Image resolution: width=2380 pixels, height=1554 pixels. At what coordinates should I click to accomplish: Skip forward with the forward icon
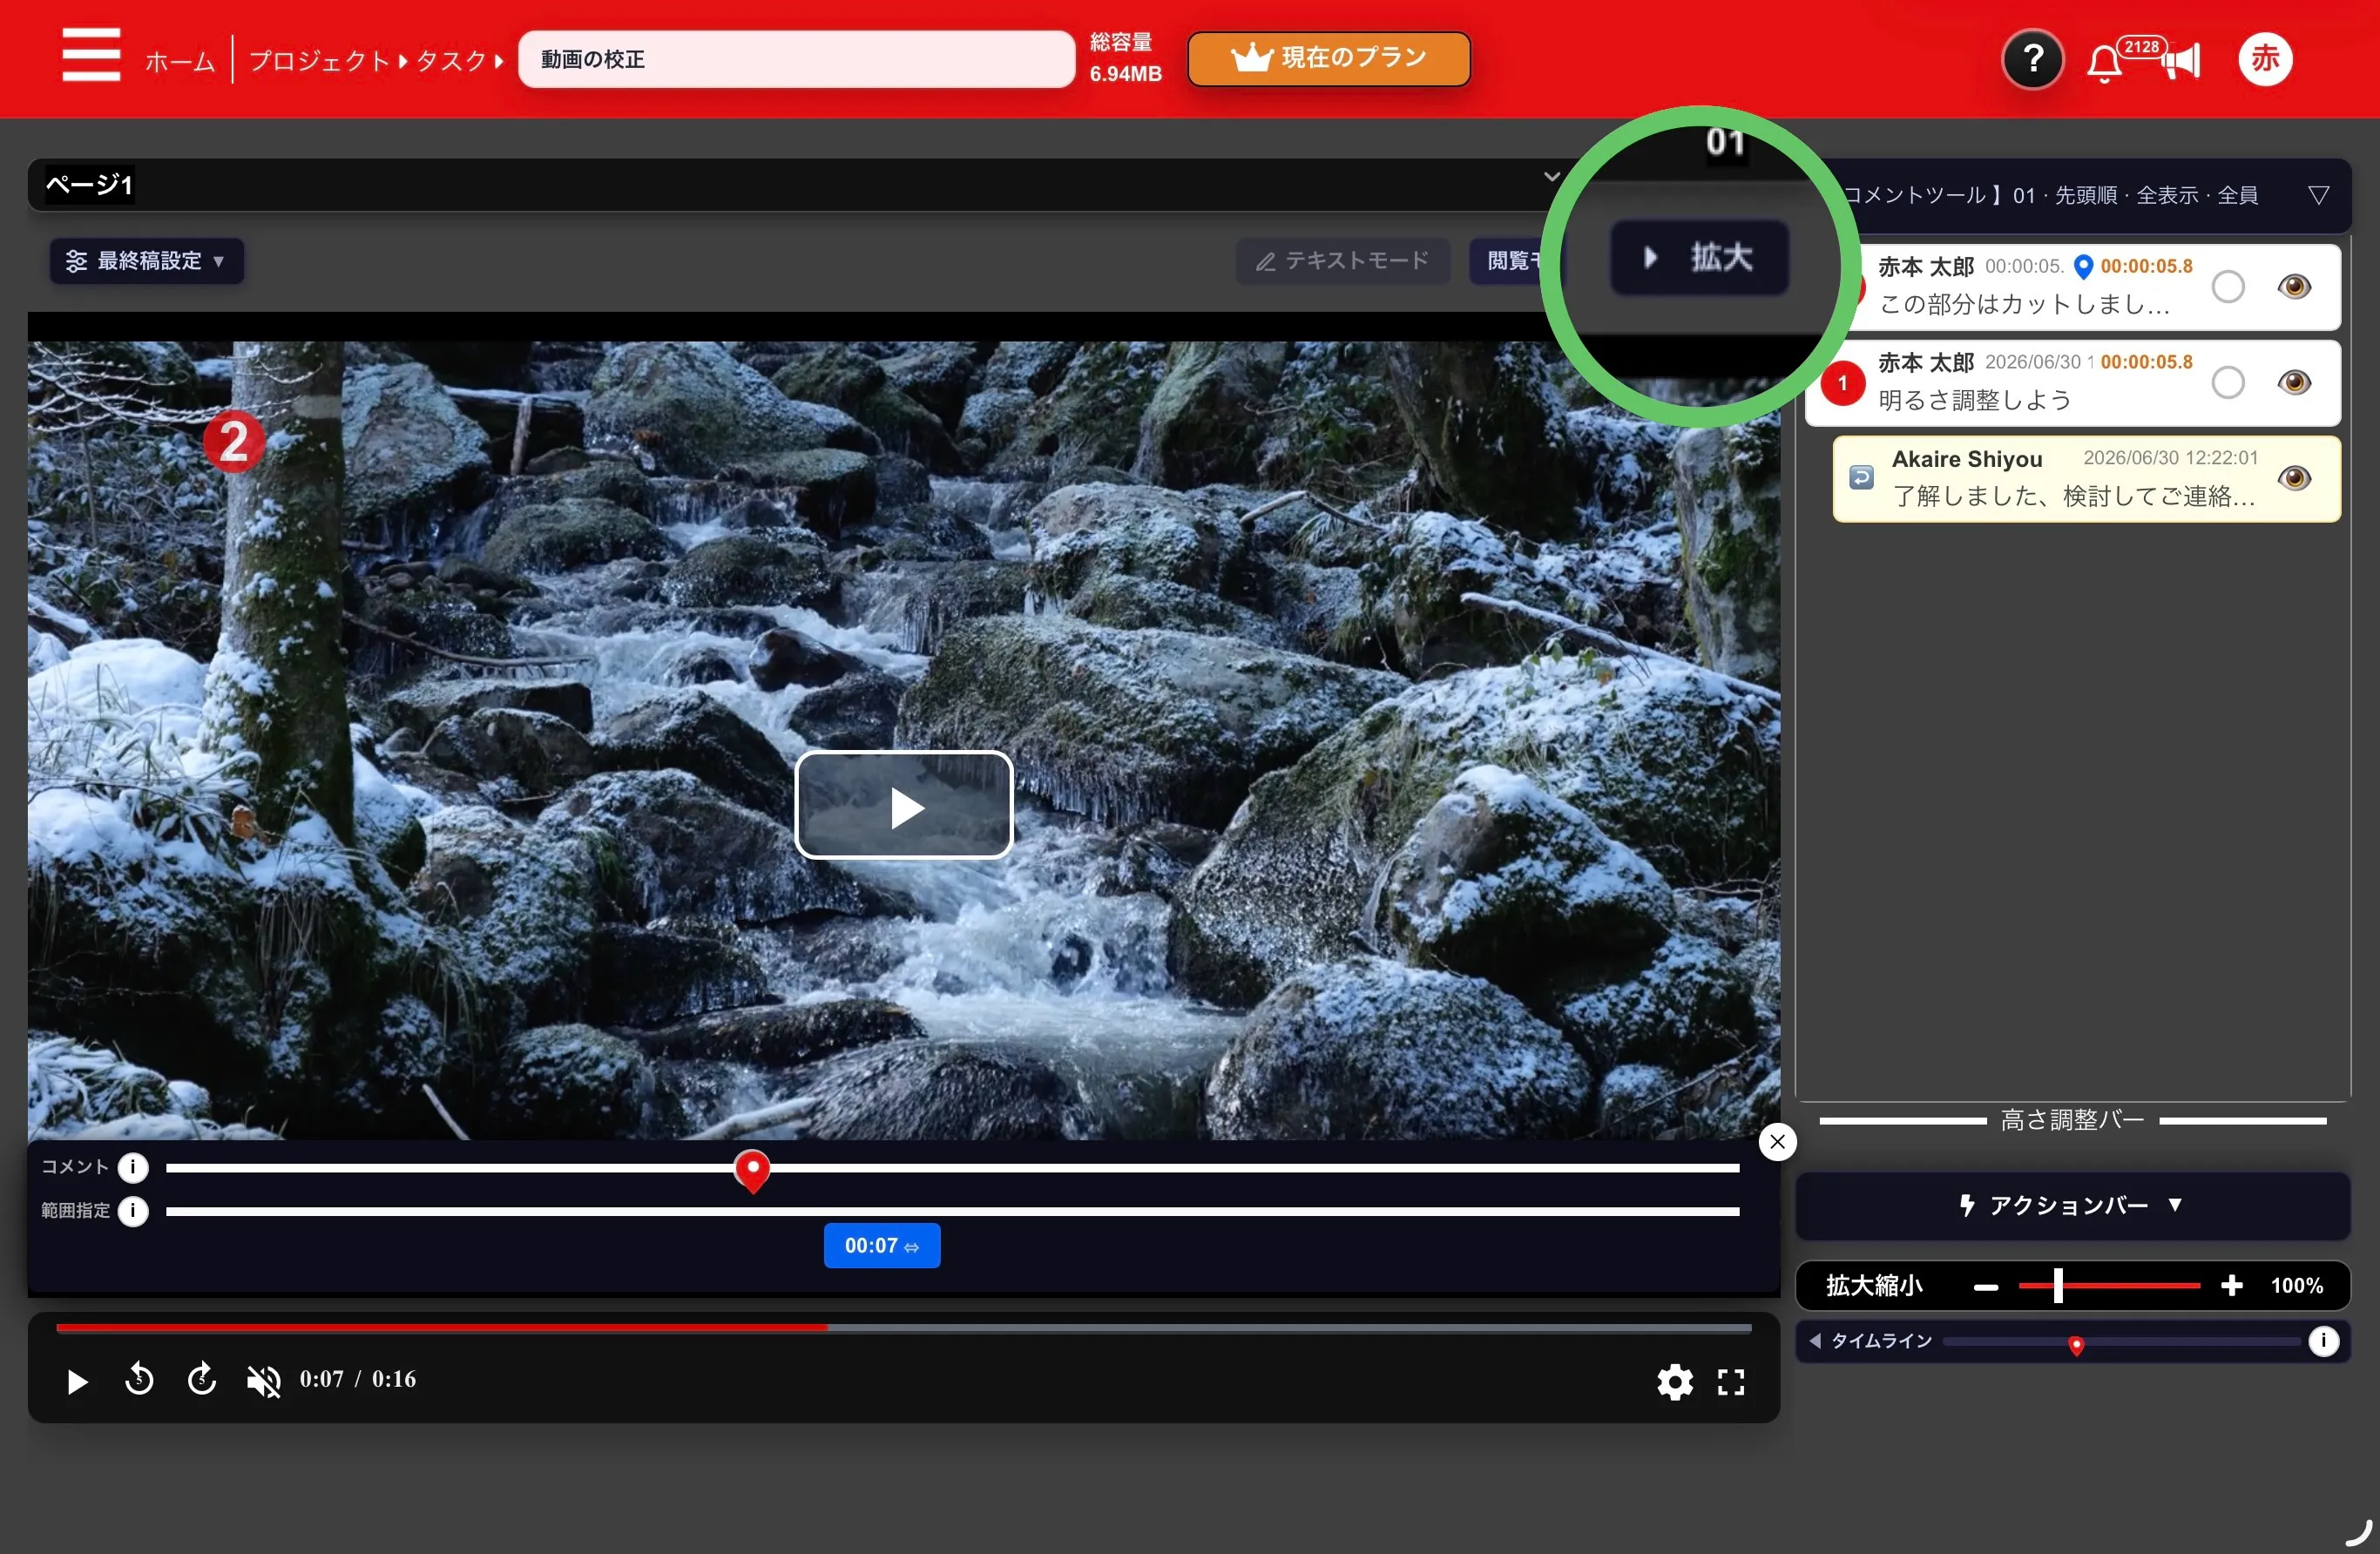(202, 1379)
